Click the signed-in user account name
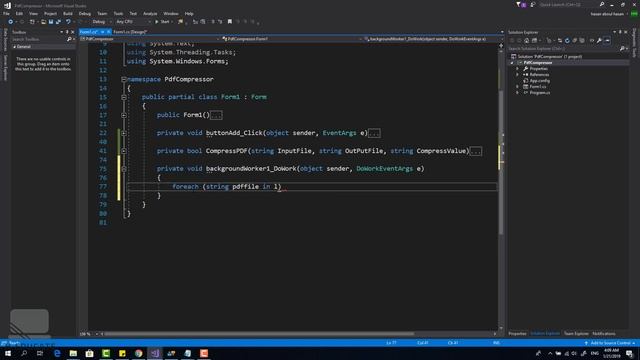This screenshot has width=640, height=360. coord(607,14)
